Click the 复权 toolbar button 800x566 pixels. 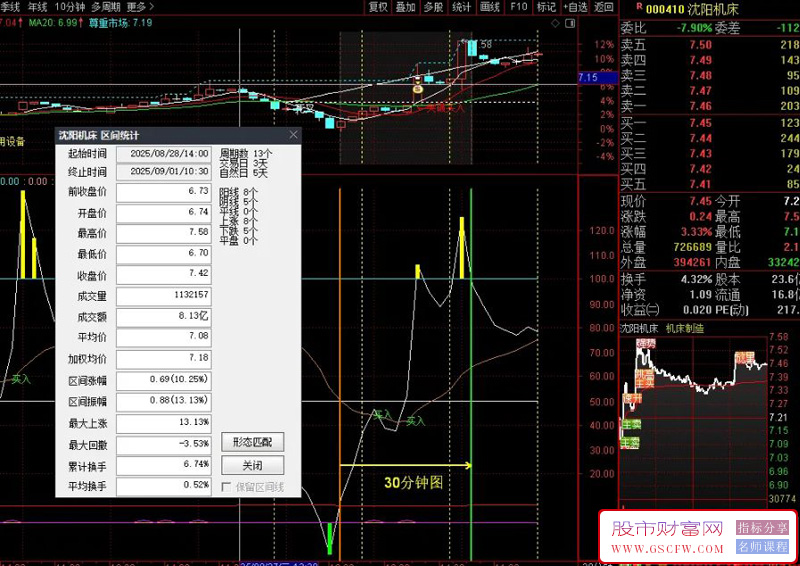[x=379, y=7]
